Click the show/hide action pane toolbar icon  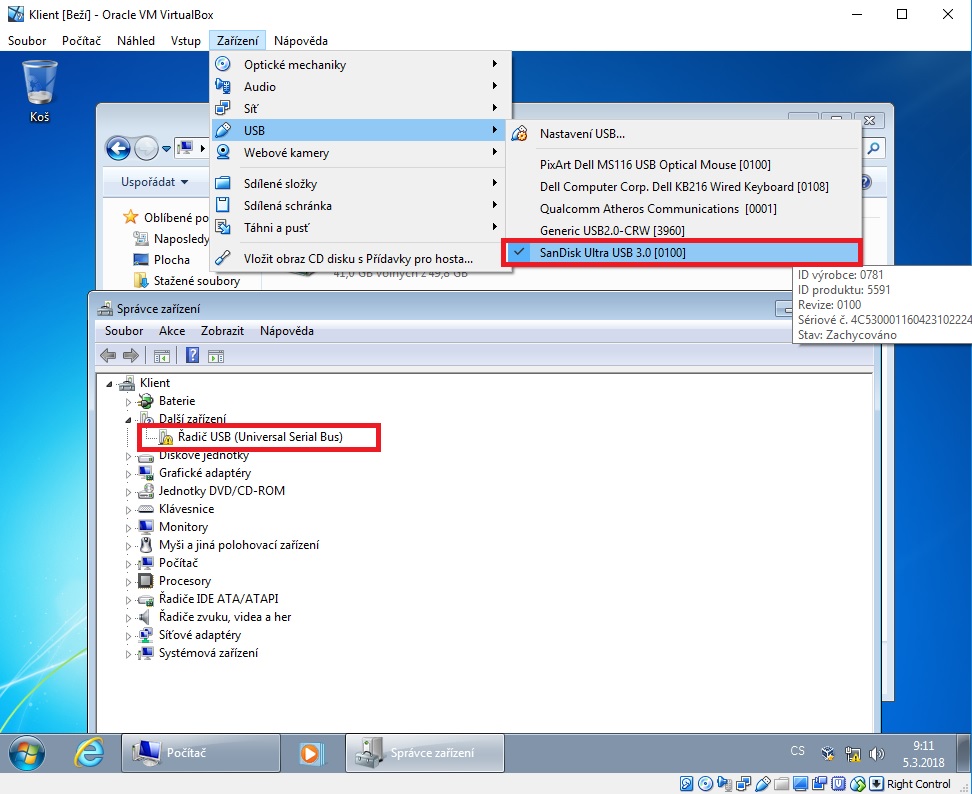click(216, 356)
